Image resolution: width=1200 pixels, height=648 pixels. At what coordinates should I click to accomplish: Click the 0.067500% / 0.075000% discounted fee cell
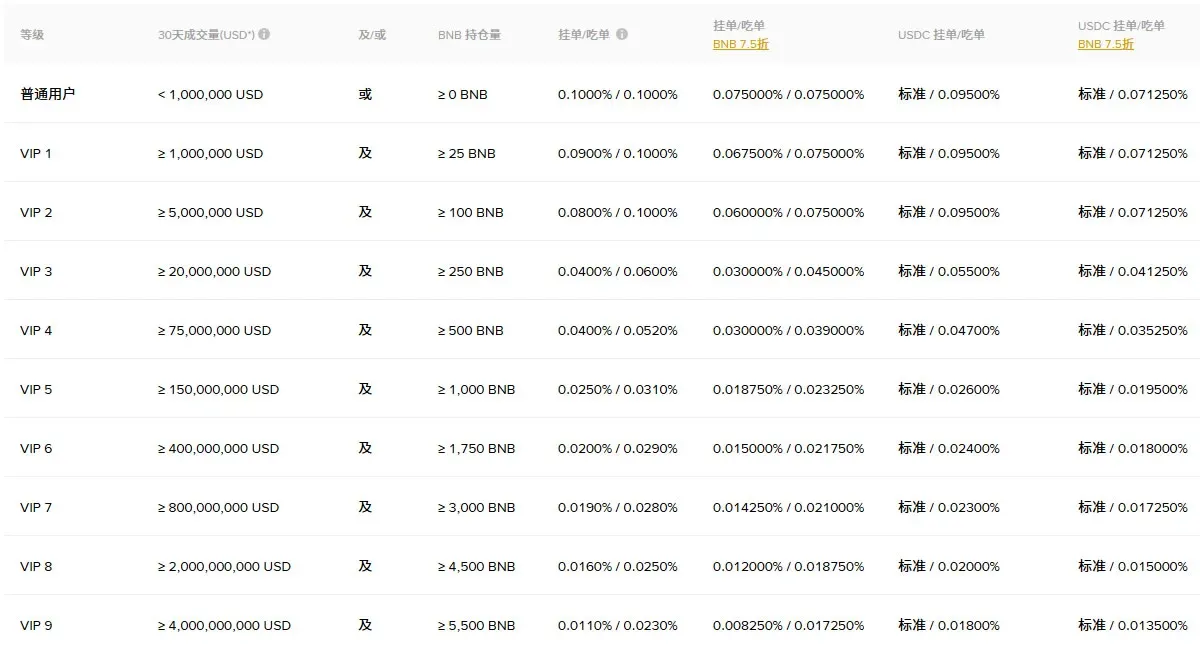coord(789,153)
